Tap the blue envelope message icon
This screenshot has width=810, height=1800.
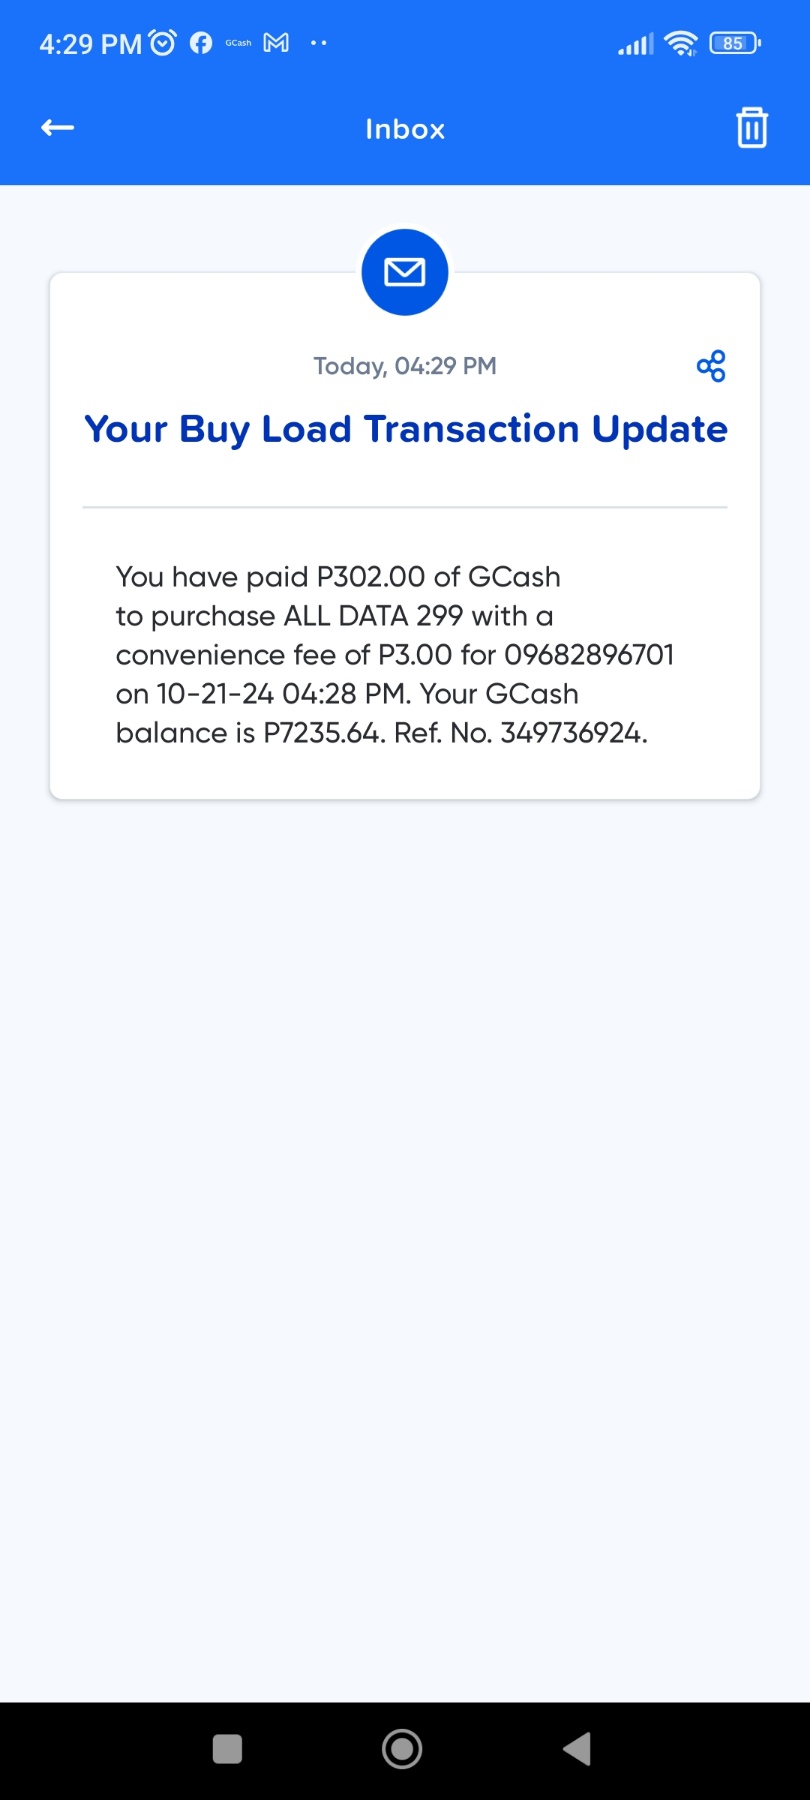click(x=405, y=272)
